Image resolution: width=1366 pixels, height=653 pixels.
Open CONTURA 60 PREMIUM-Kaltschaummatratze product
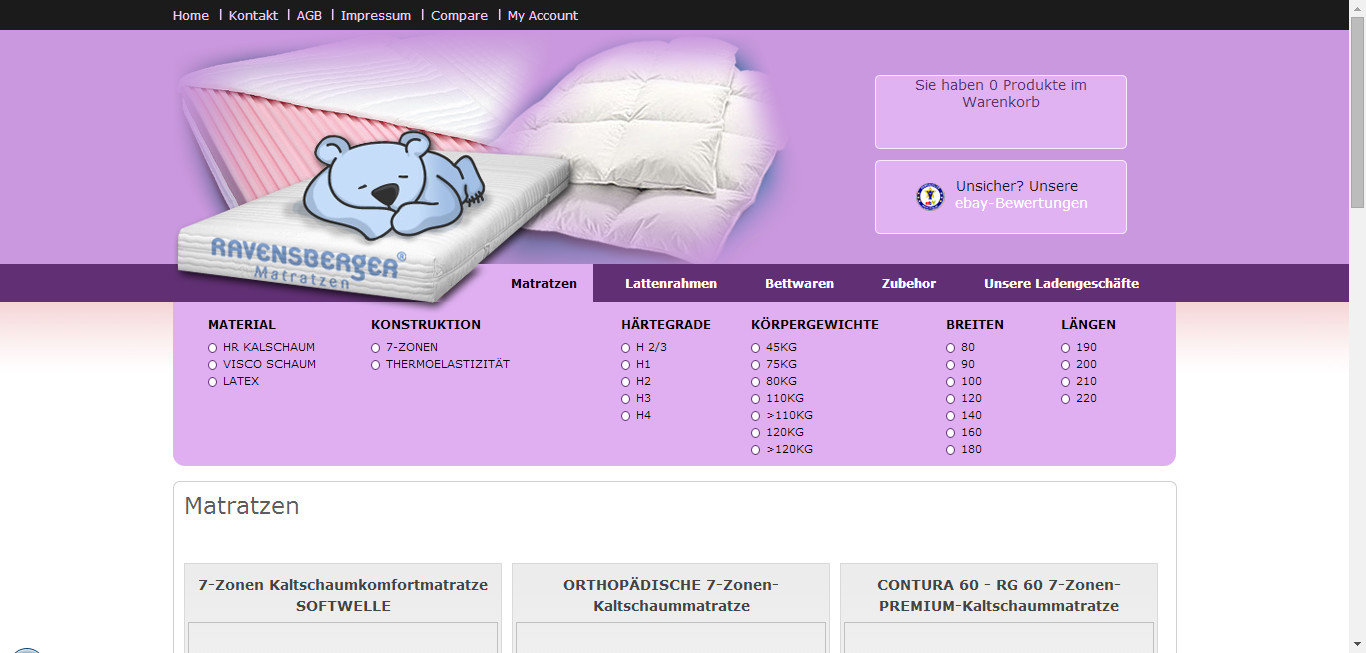(999, 595)
